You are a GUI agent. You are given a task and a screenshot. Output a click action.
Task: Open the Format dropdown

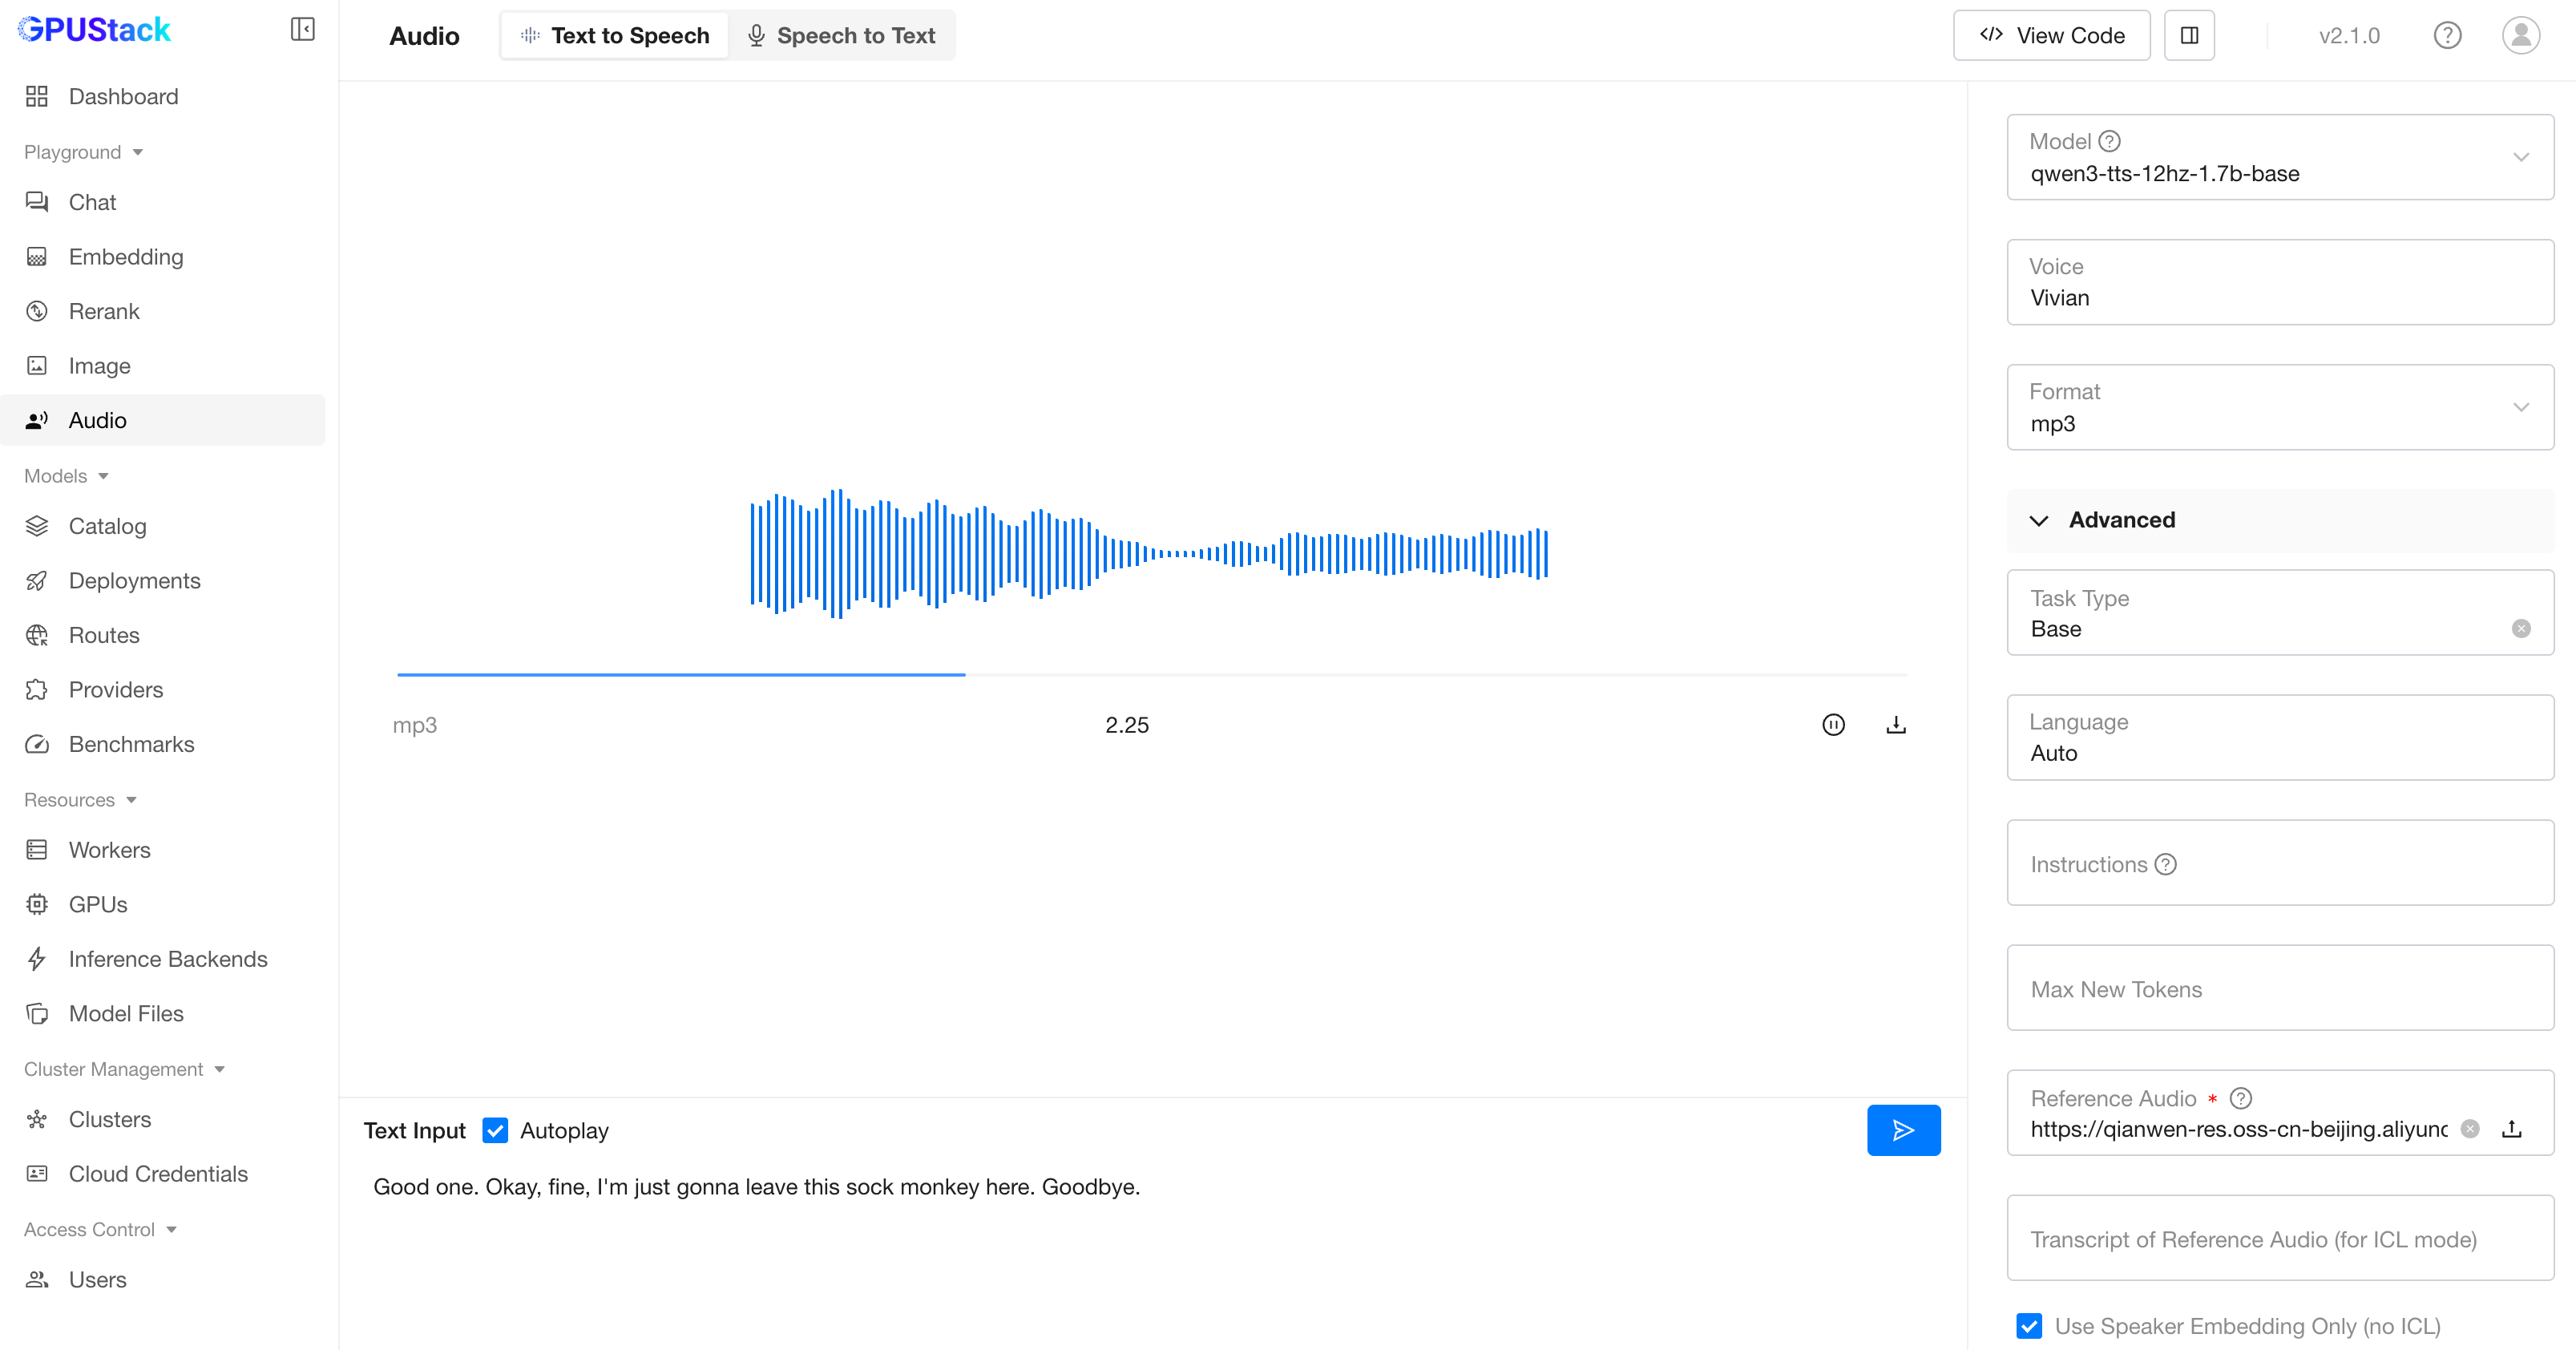tap(2280, 408)
